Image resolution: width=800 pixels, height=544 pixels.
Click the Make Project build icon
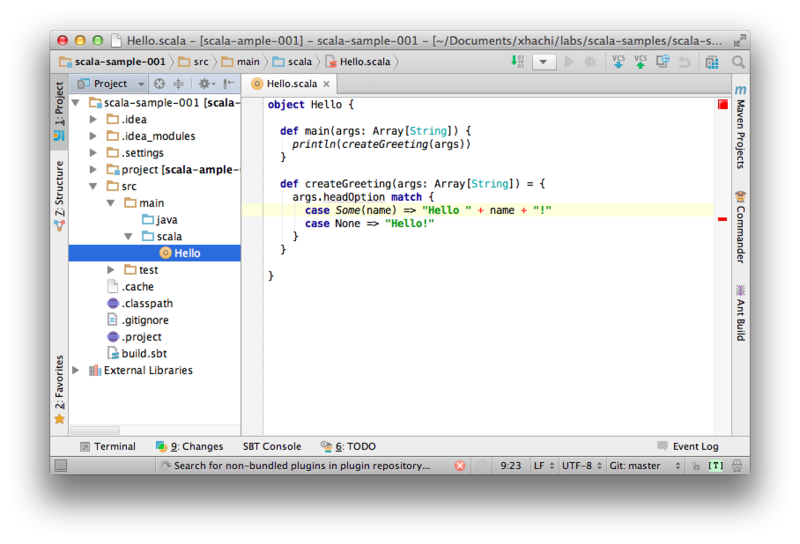pos(517,62)
